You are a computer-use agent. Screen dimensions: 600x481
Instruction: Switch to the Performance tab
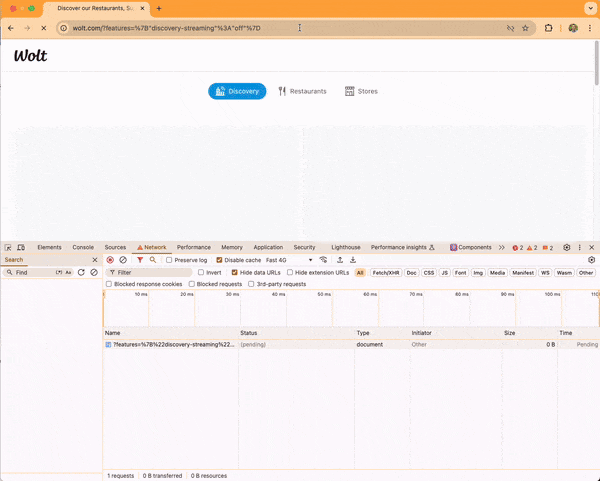pyautogui.click(x=194, y=247)
